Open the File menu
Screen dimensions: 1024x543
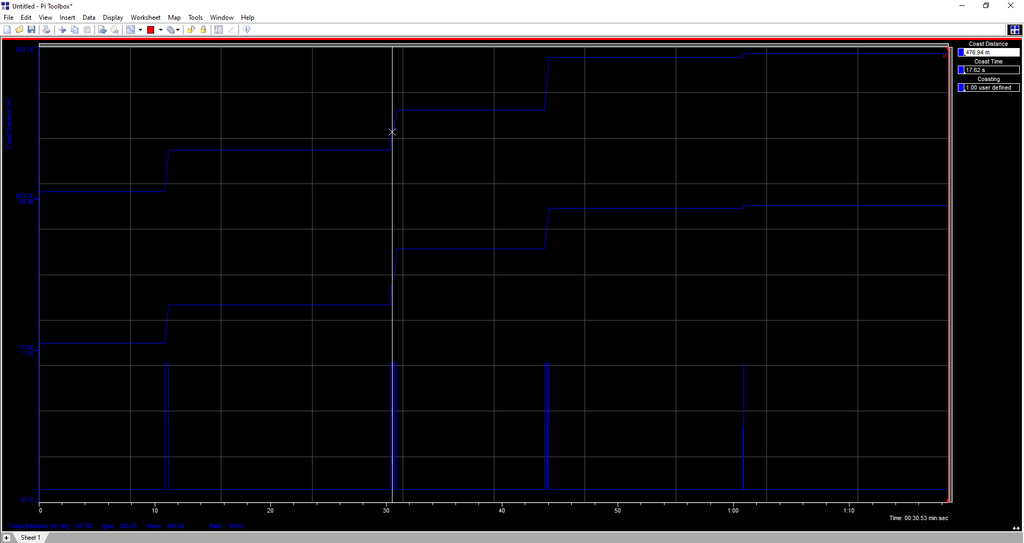point(8,18)
